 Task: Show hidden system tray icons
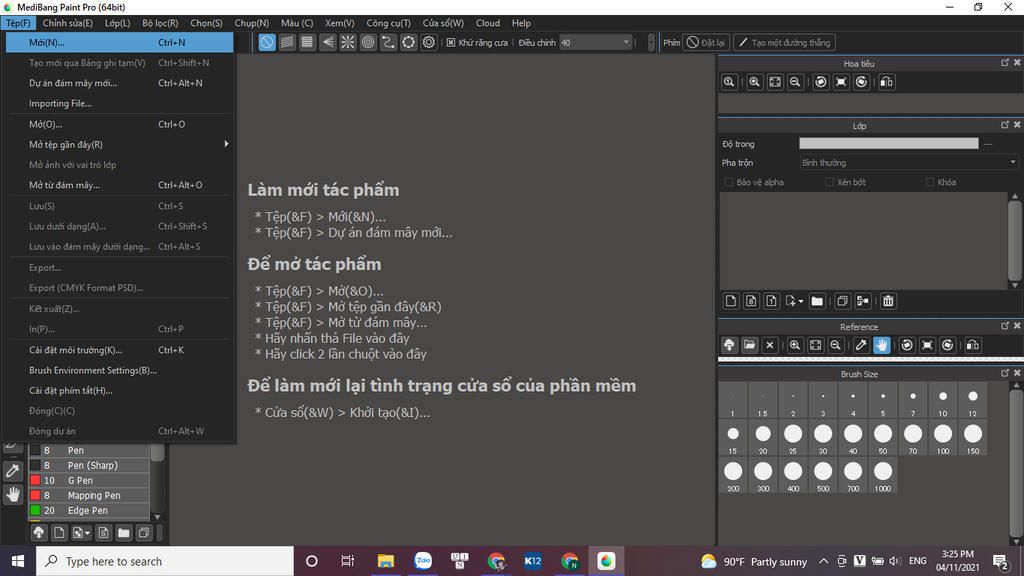824,561
